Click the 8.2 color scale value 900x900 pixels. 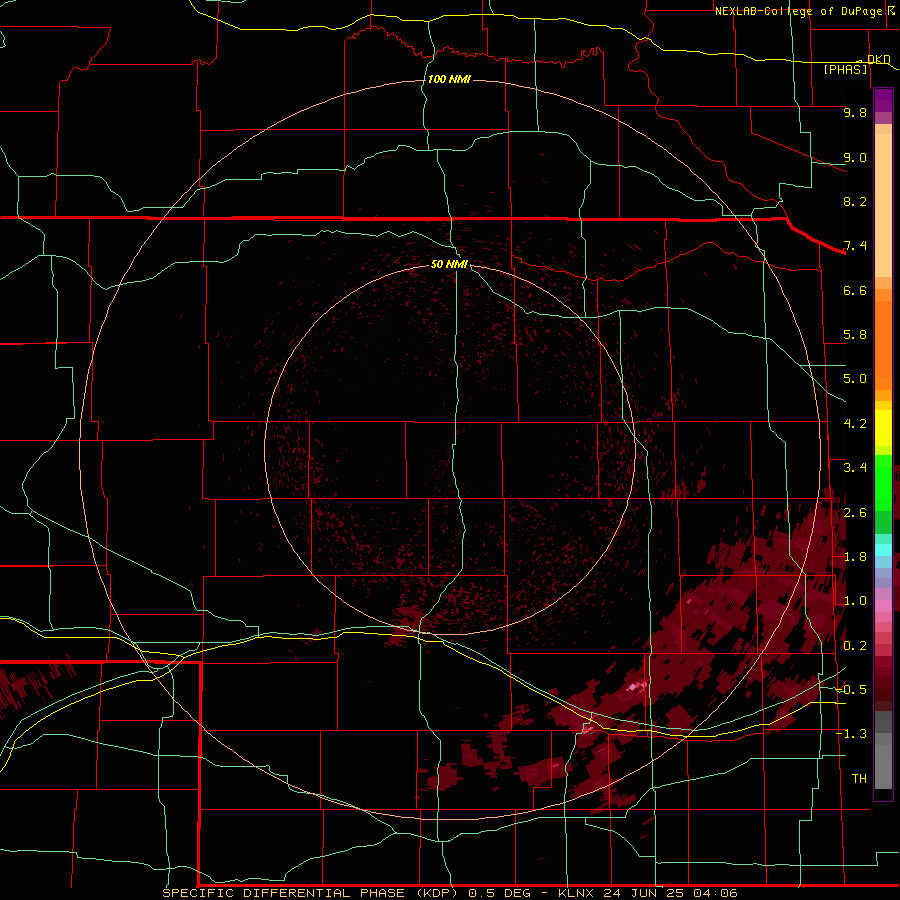pyautogui.click(x=855, y=201)
